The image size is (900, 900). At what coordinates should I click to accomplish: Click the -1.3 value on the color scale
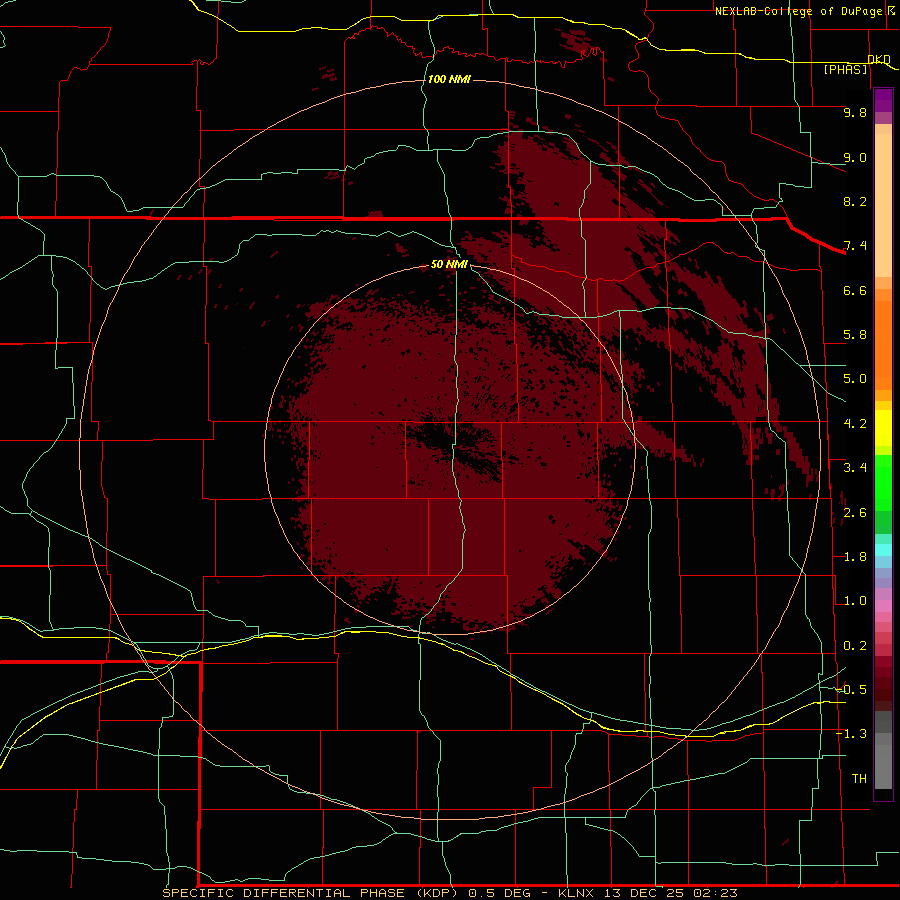852,734
